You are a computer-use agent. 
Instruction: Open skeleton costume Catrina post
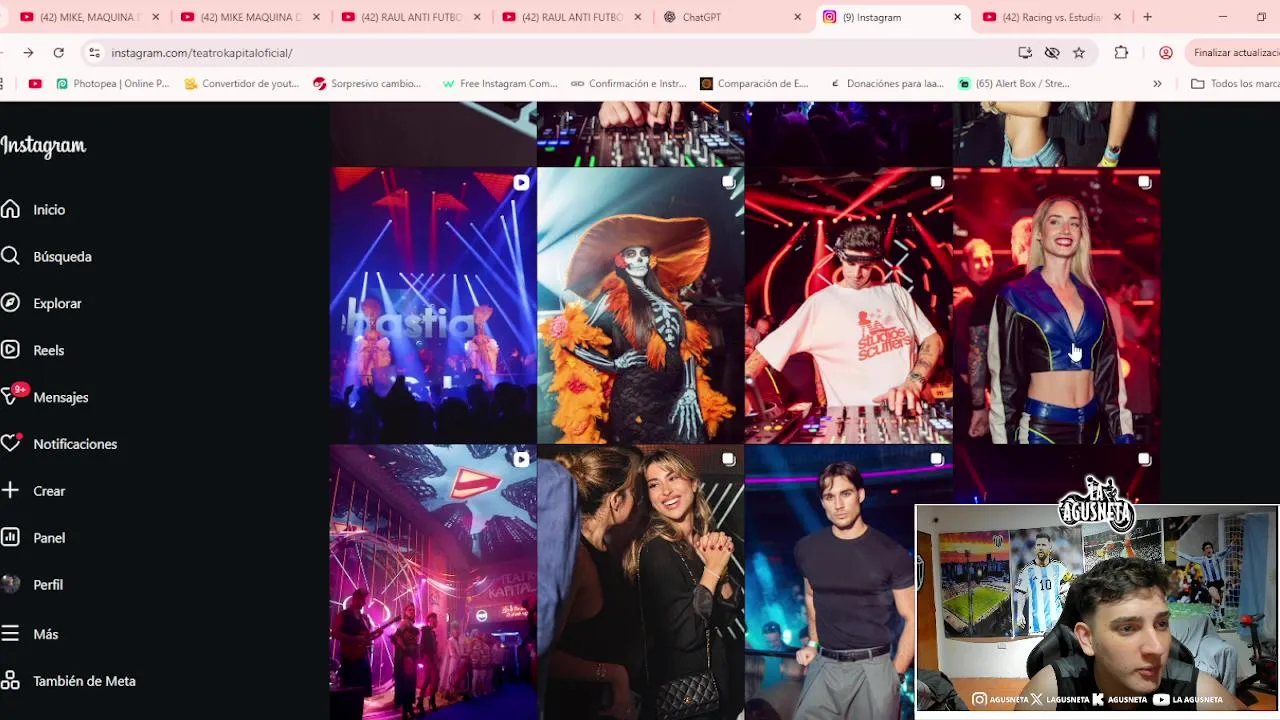point(640,305)
